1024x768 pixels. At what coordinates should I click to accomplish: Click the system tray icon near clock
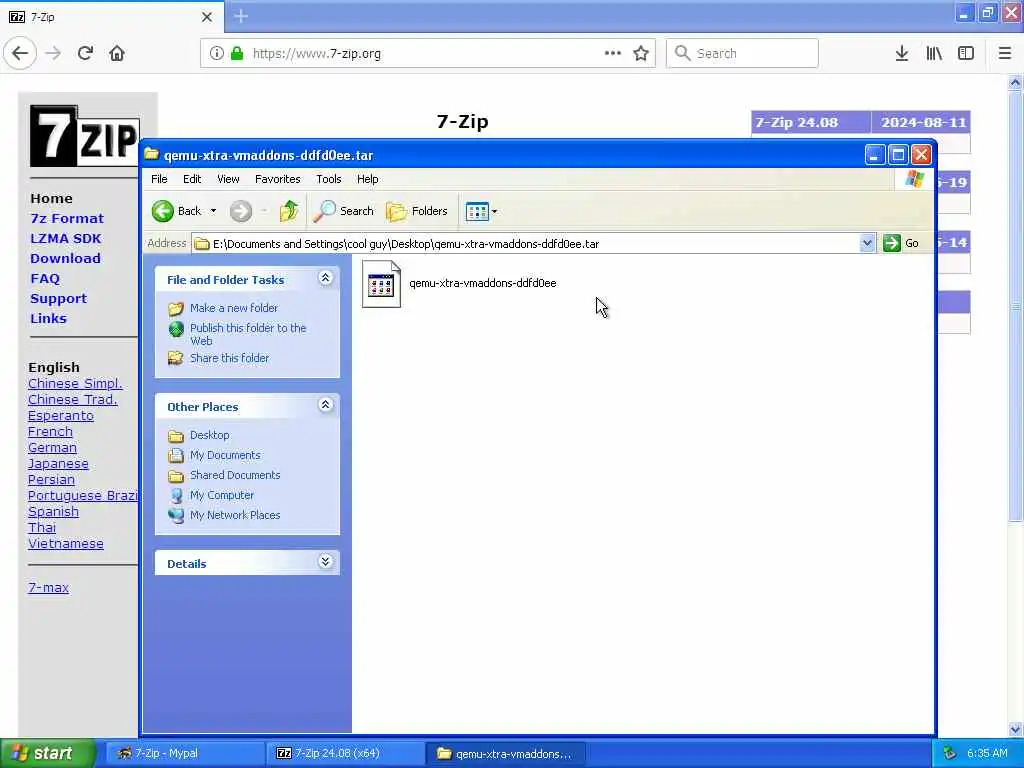[950, 754]
